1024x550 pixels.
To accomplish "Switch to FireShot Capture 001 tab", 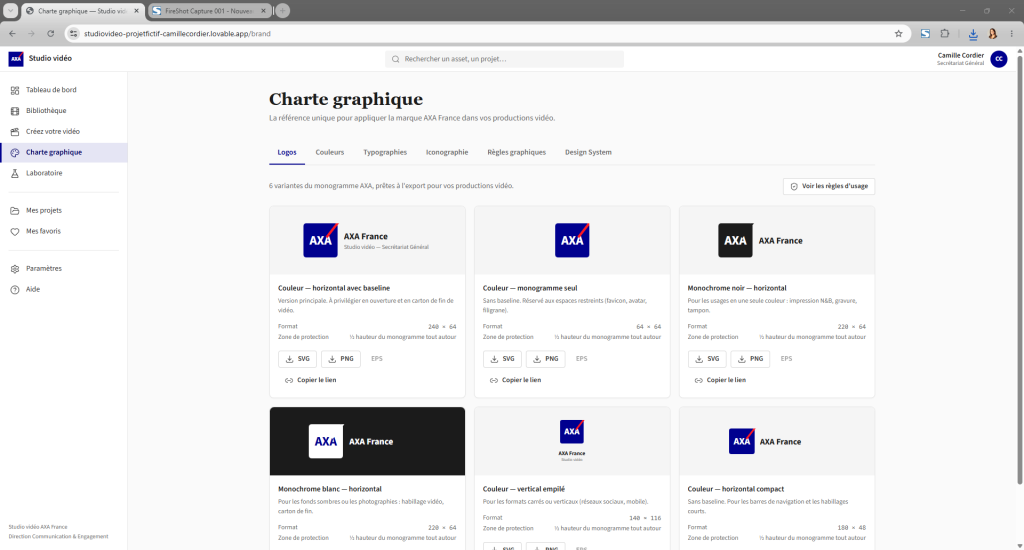I will pyautogui.click(x=210, y=10).
